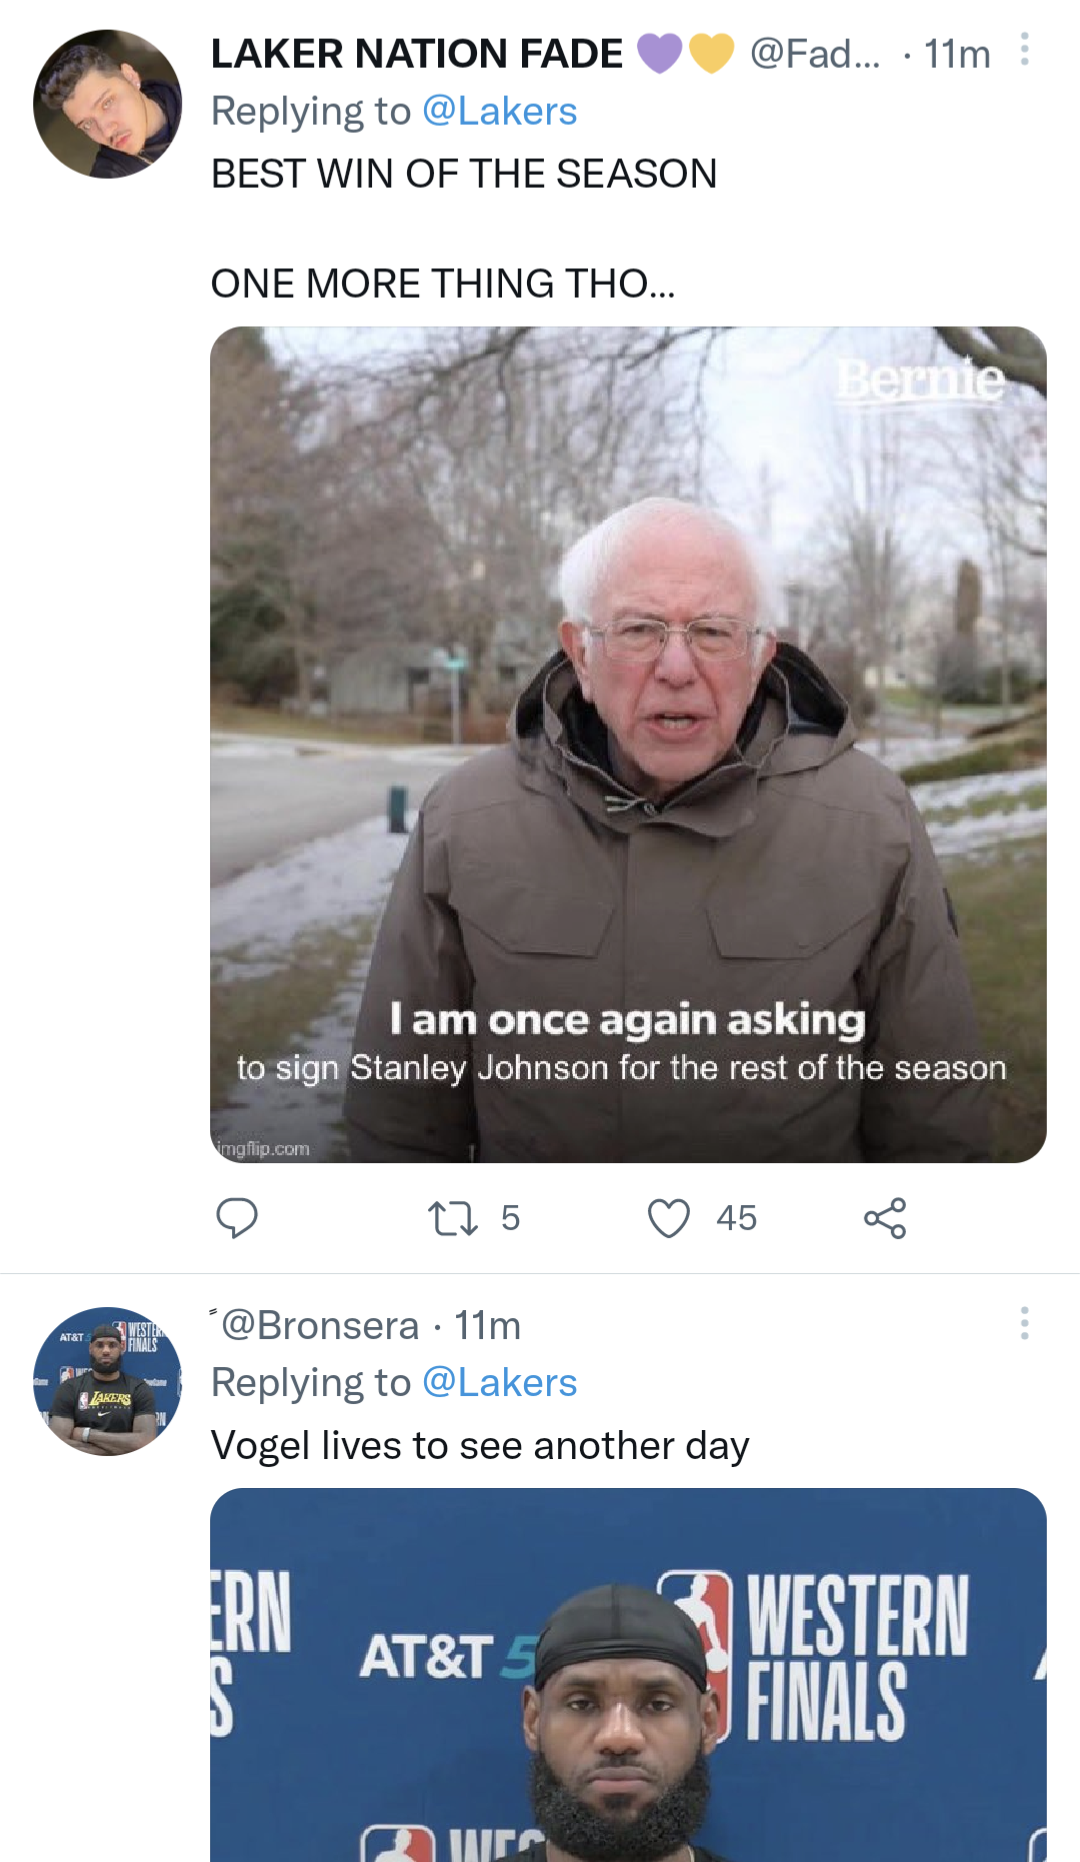Open @Lakers link in @Bronsera reply
The width and height of the screenshot is (1080, 1862).
[x=499, y=1383]
